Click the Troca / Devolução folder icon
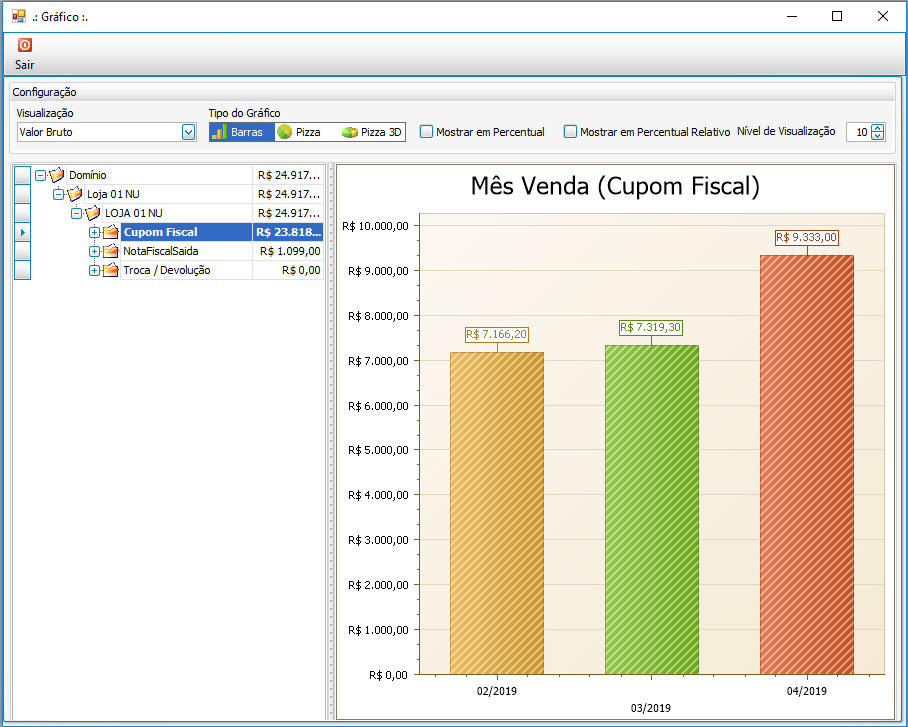908x727 pixels. coord(110,271)
